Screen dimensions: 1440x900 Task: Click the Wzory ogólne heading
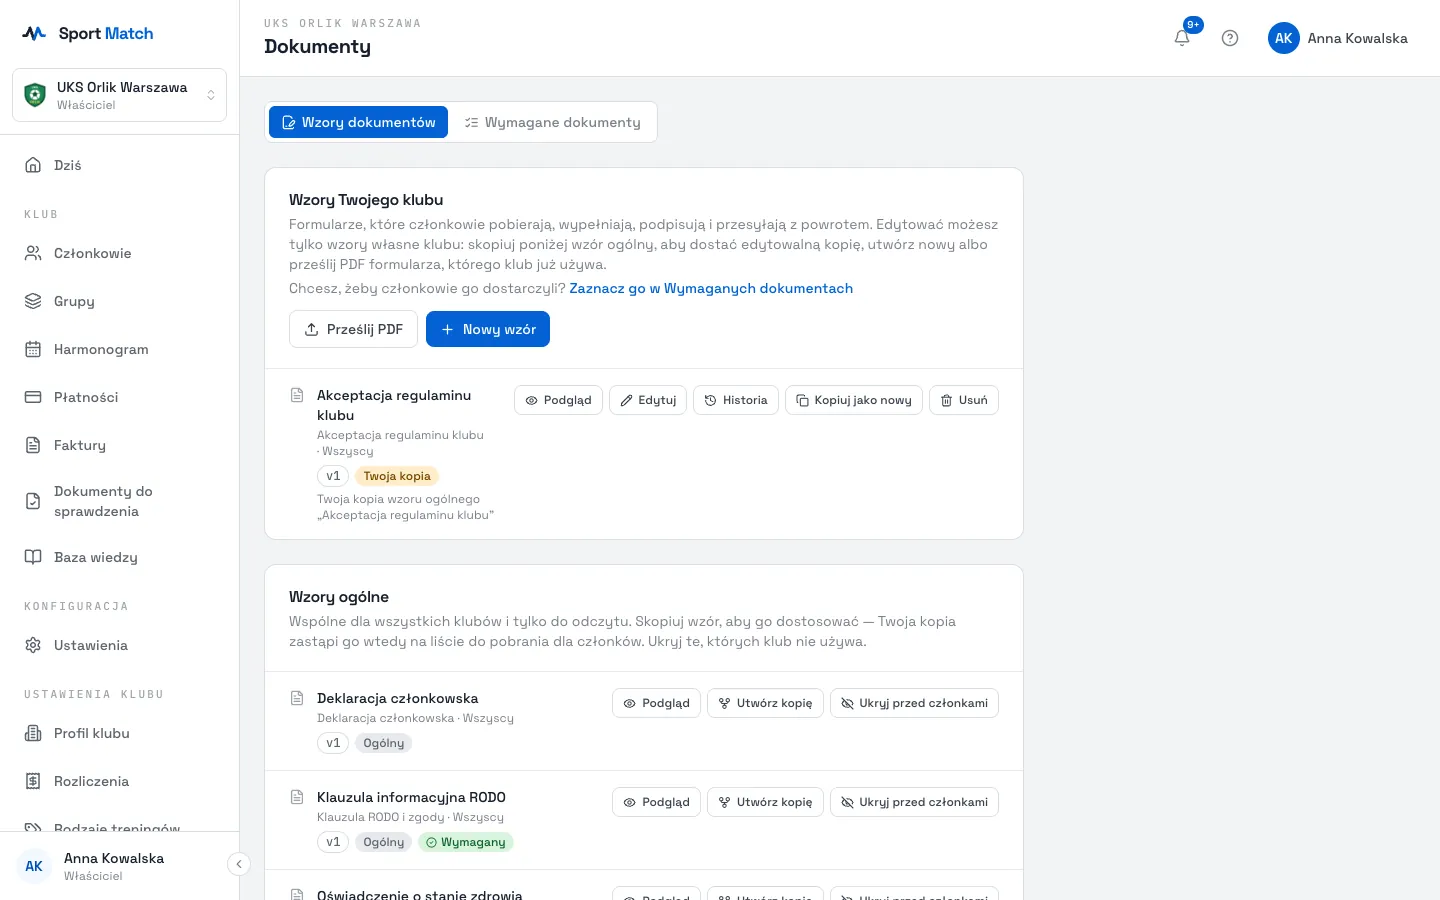click(339, 597)
